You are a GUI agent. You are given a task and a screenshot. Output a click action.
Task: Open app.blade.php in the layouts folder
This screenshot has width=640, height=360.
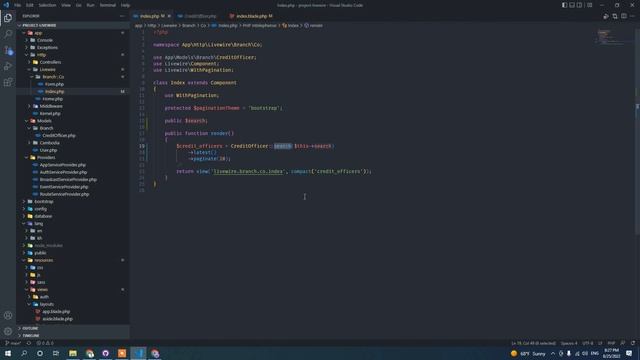56,311
